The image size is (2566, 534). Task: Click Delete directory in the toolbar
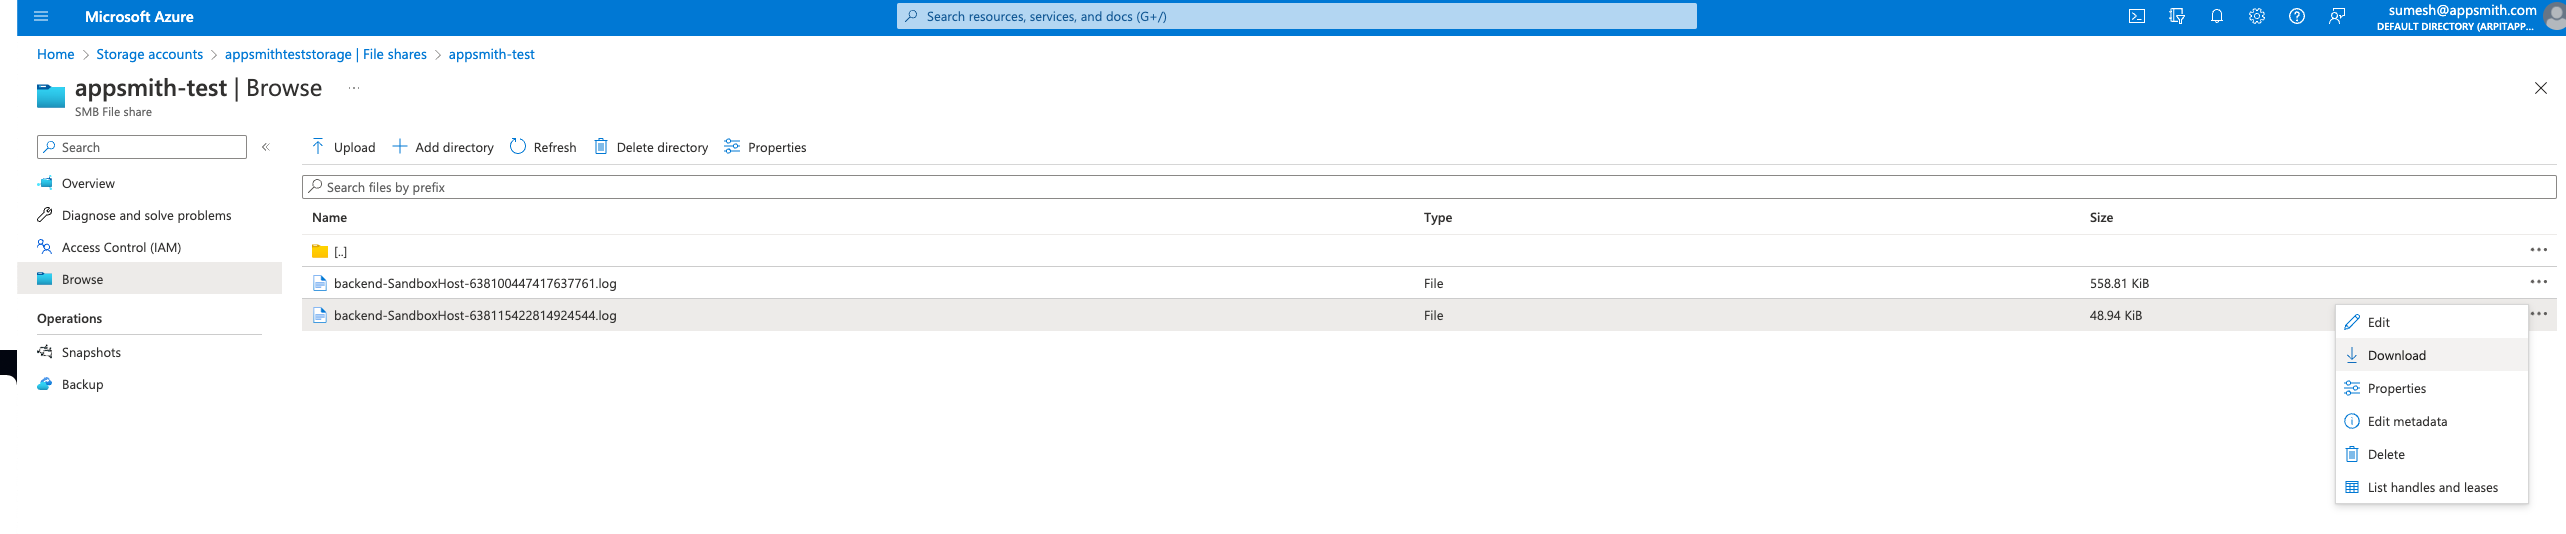pos(651,147)
